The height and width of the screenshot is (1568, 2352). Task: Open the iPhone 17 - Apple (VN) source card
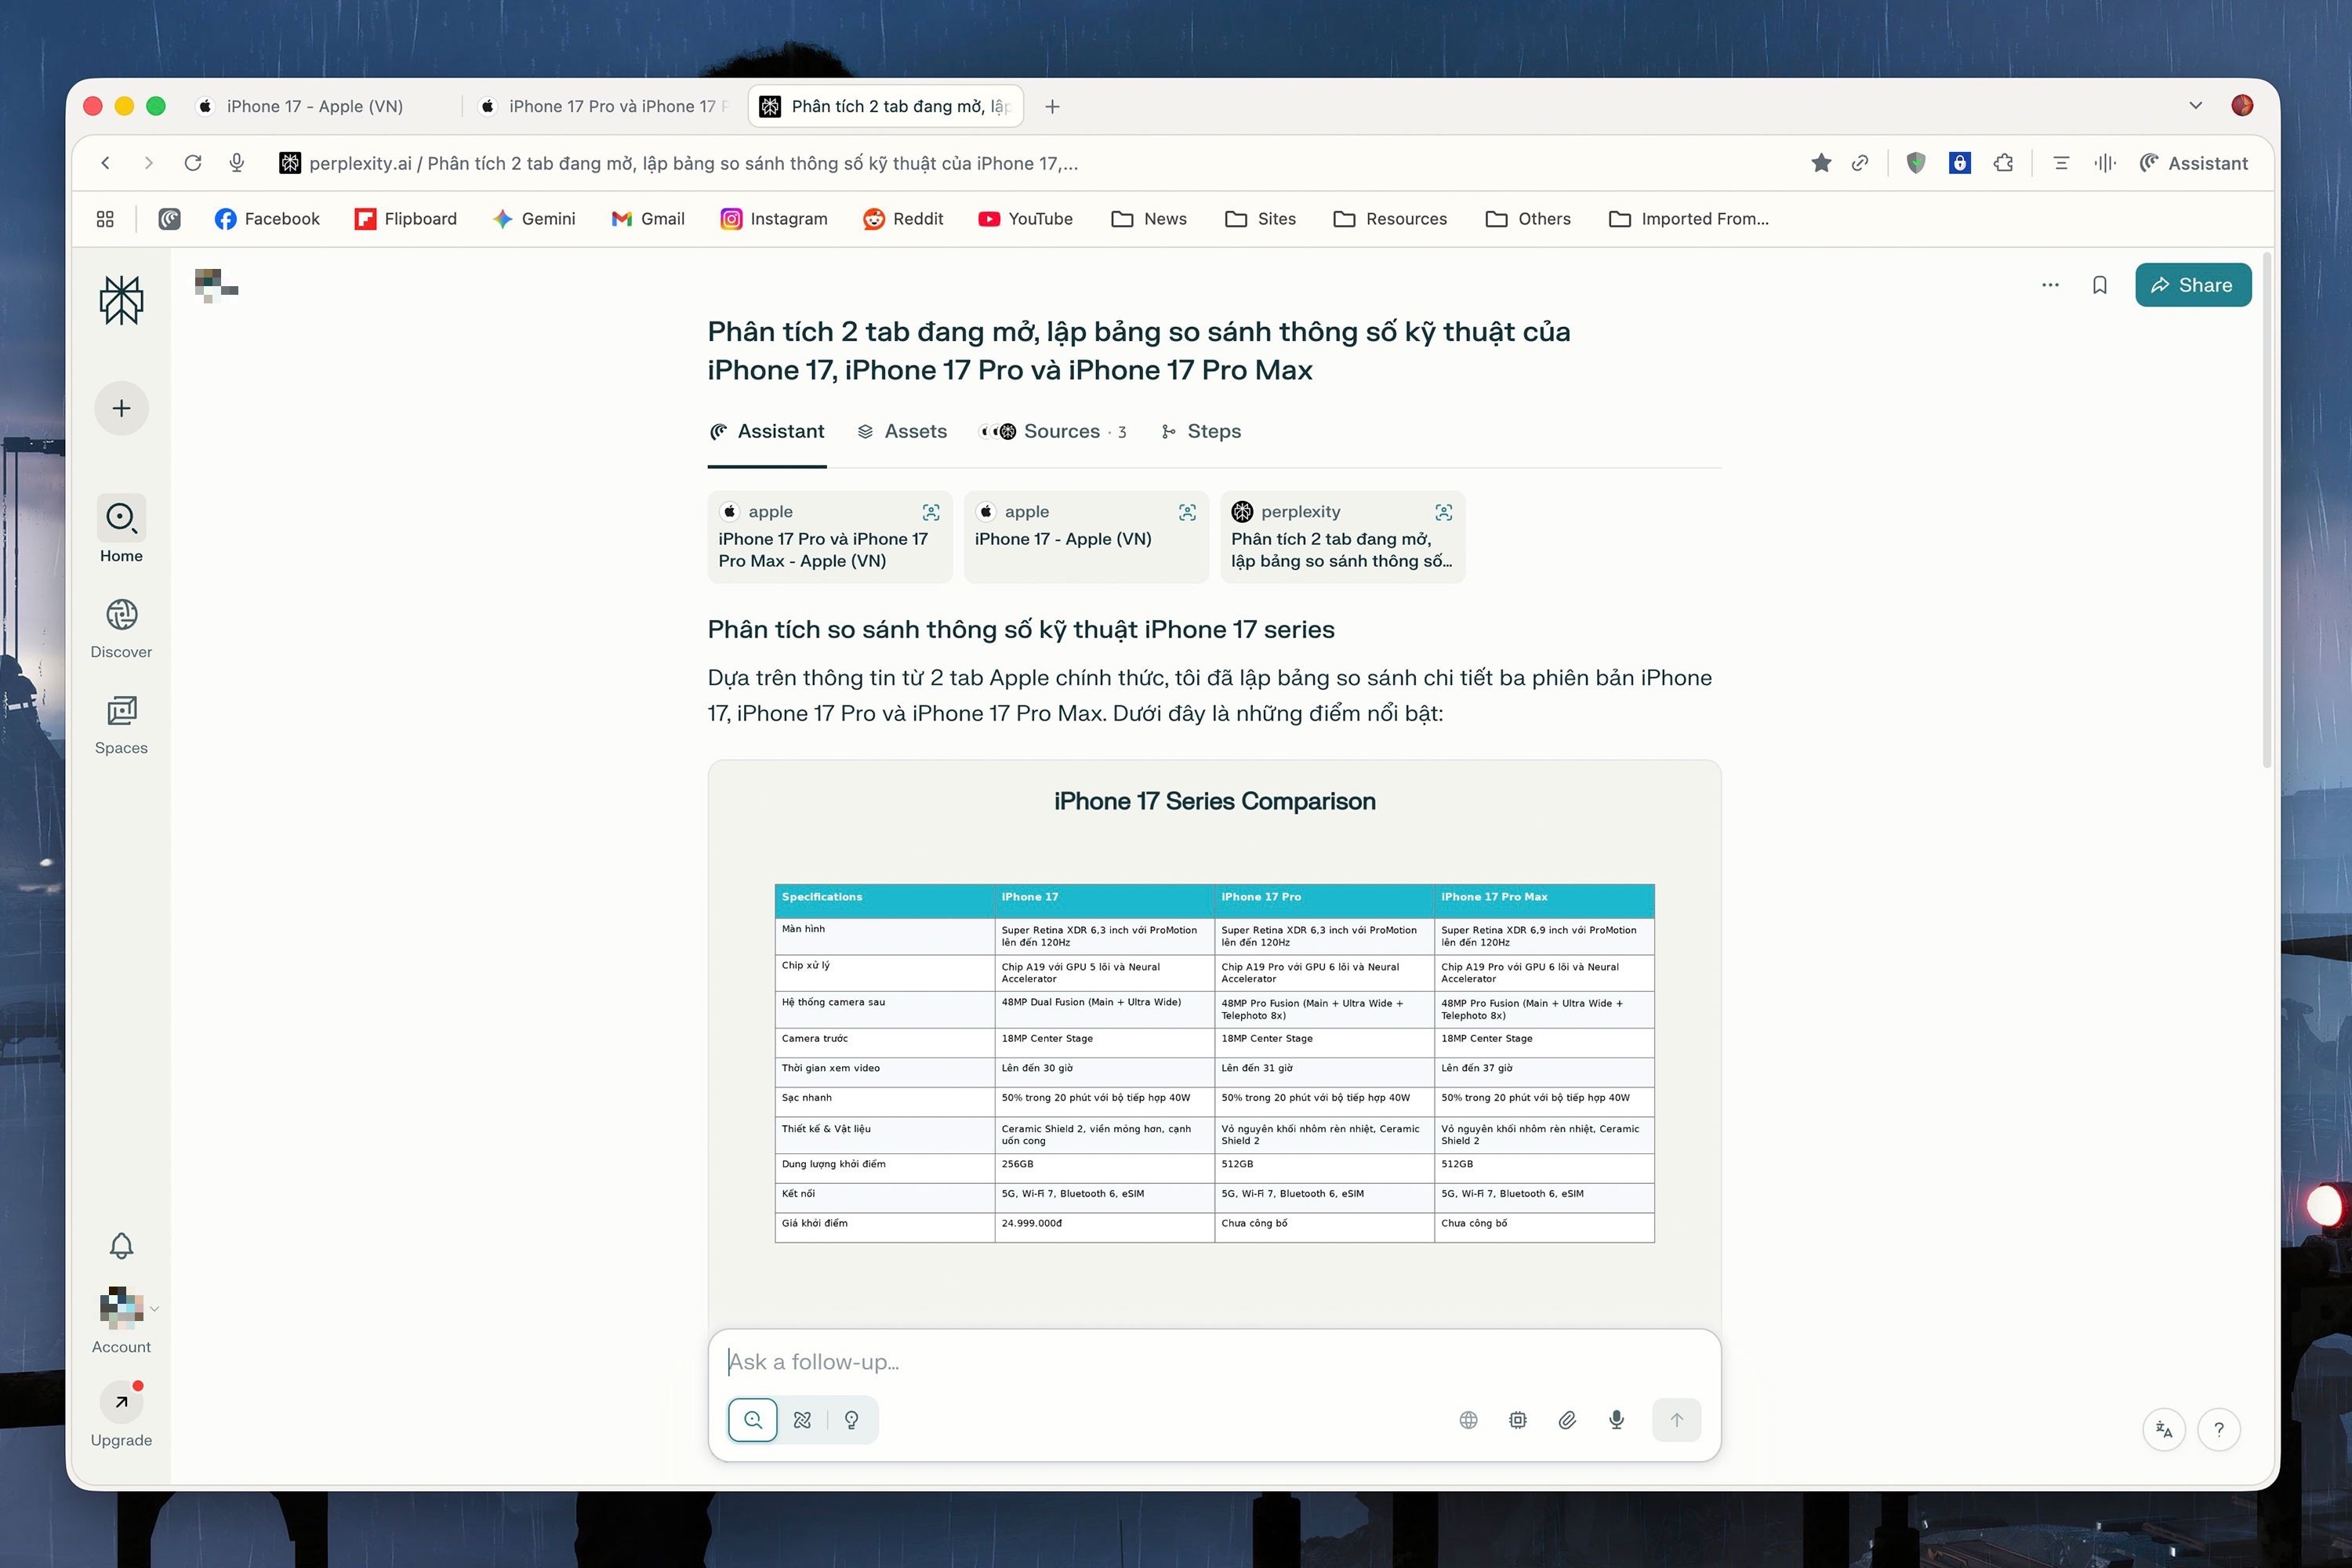[1085, 537]
